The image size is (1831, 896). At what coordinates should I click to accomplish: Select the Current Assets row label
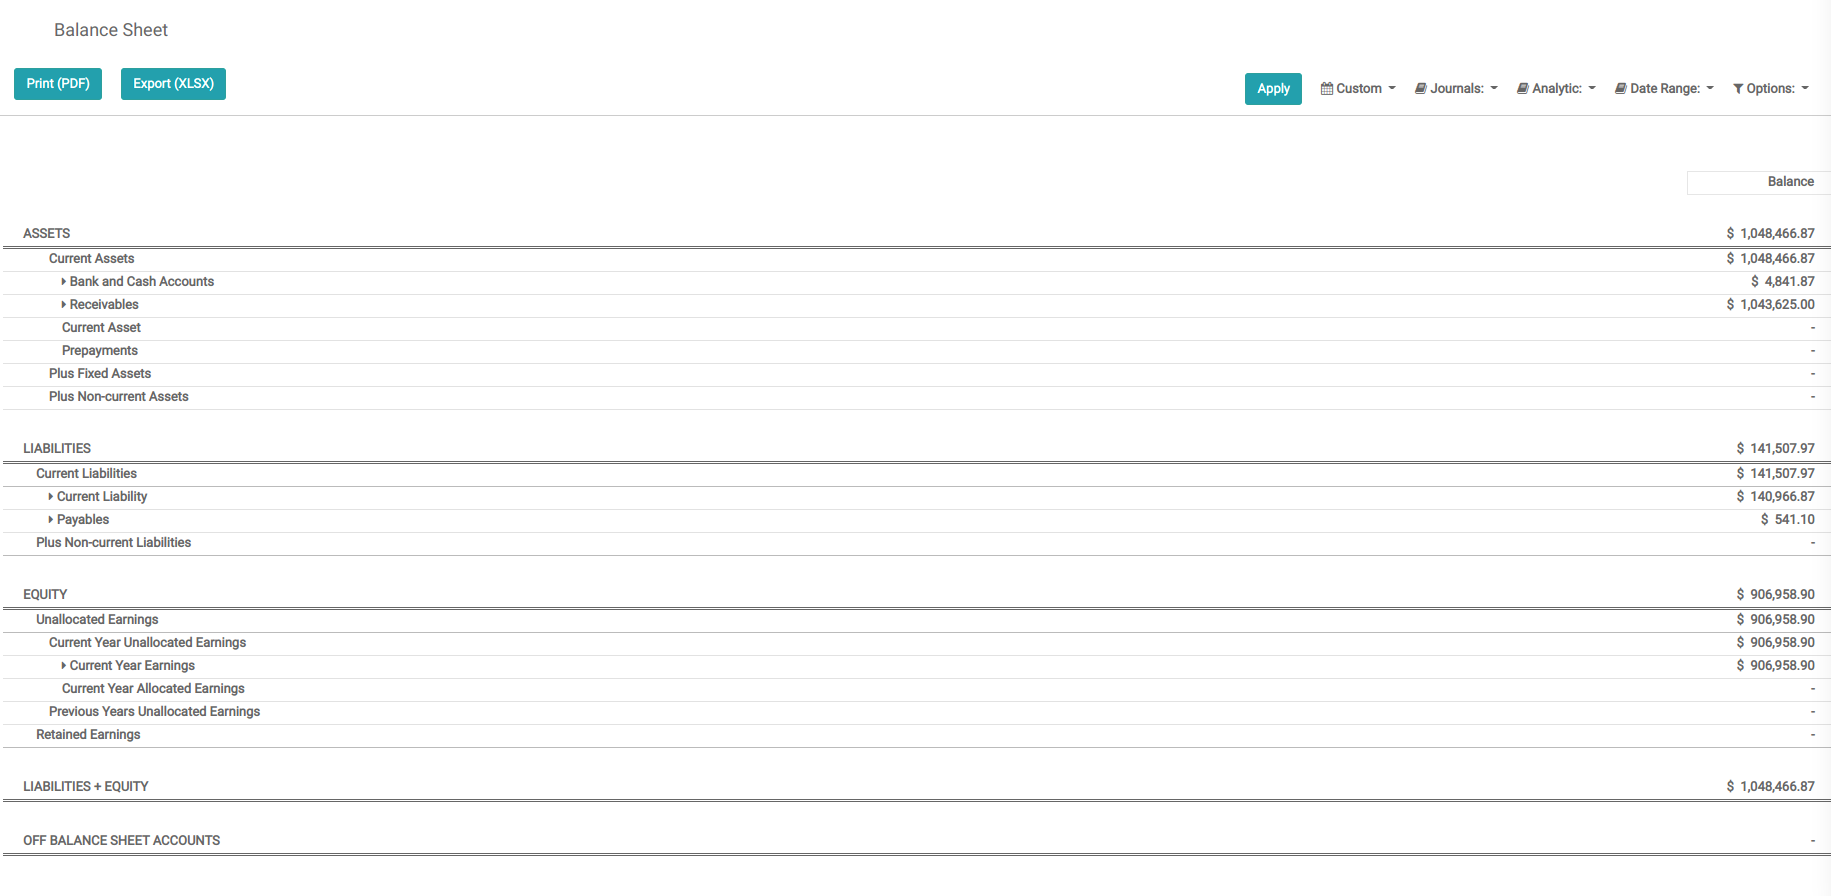(91, 259)
